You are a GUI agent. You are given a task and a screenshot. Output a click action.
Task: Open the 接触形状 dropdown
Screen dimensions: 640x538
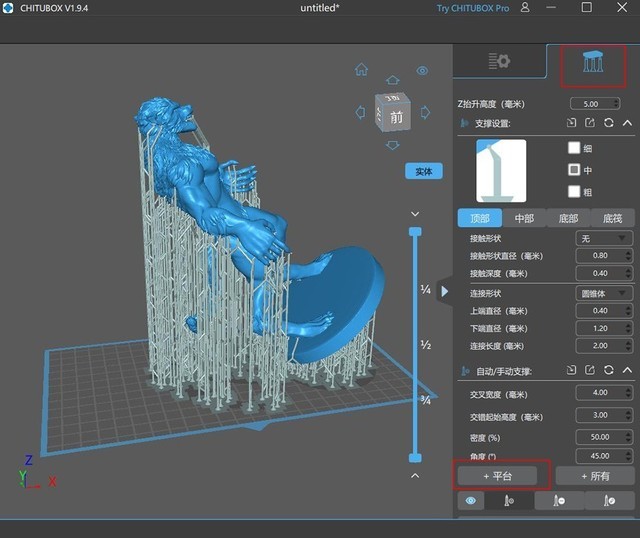[x=603, y=238]
